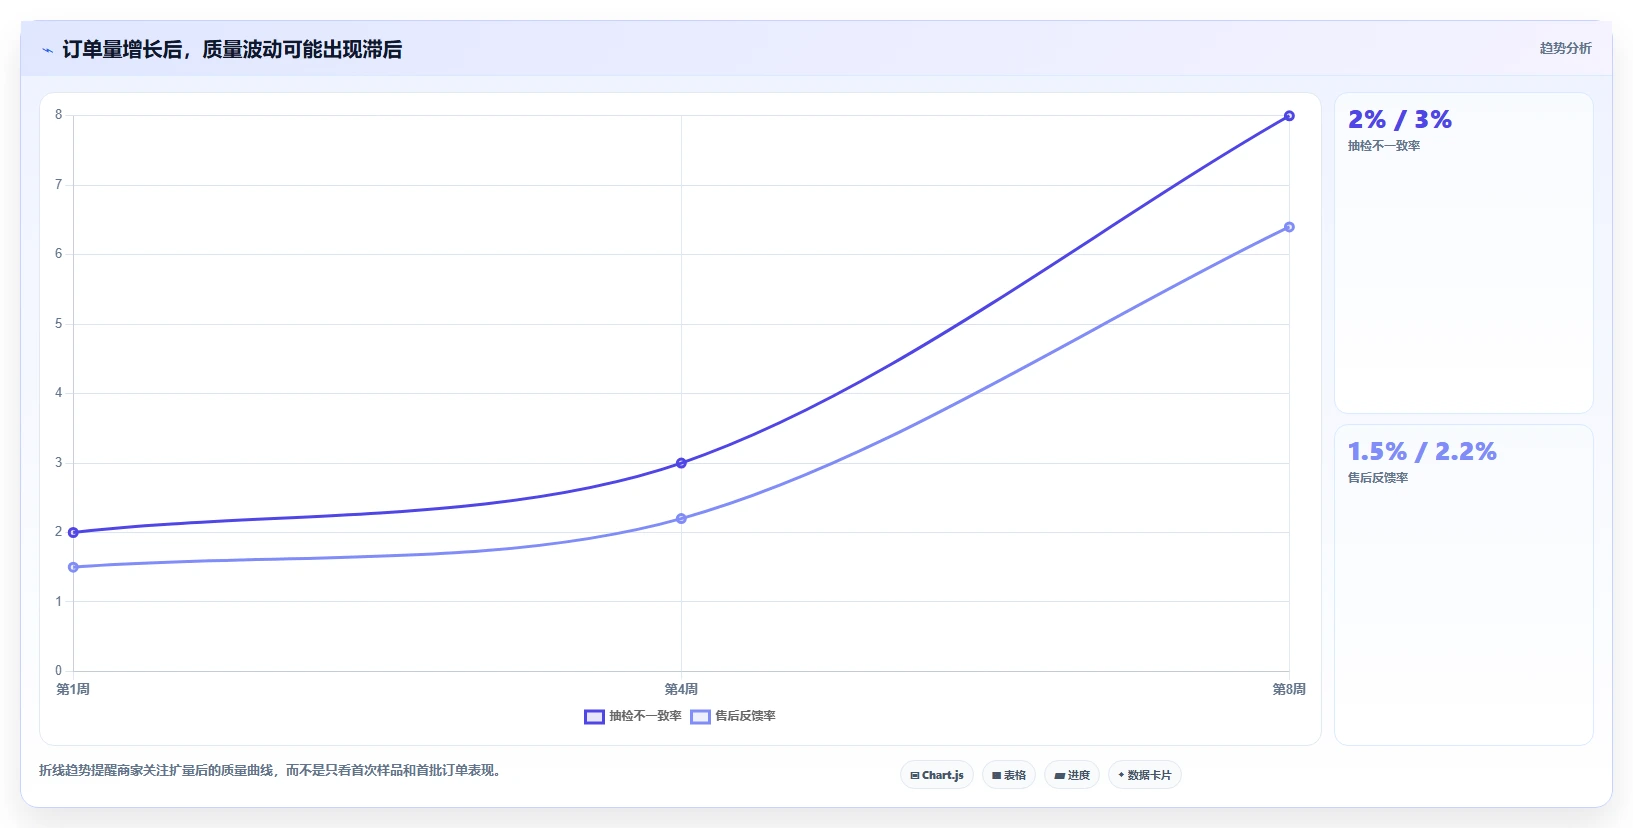
Task: Click the caption starting 折线趋势提醒商家
Action: point(270,770)
